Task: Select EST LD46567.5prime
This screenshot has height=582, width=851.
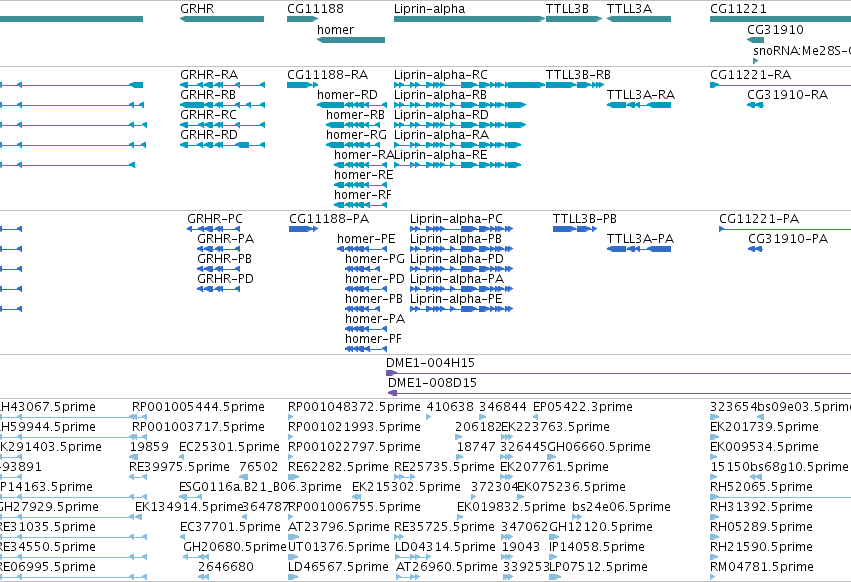Action: pos(293,577)
